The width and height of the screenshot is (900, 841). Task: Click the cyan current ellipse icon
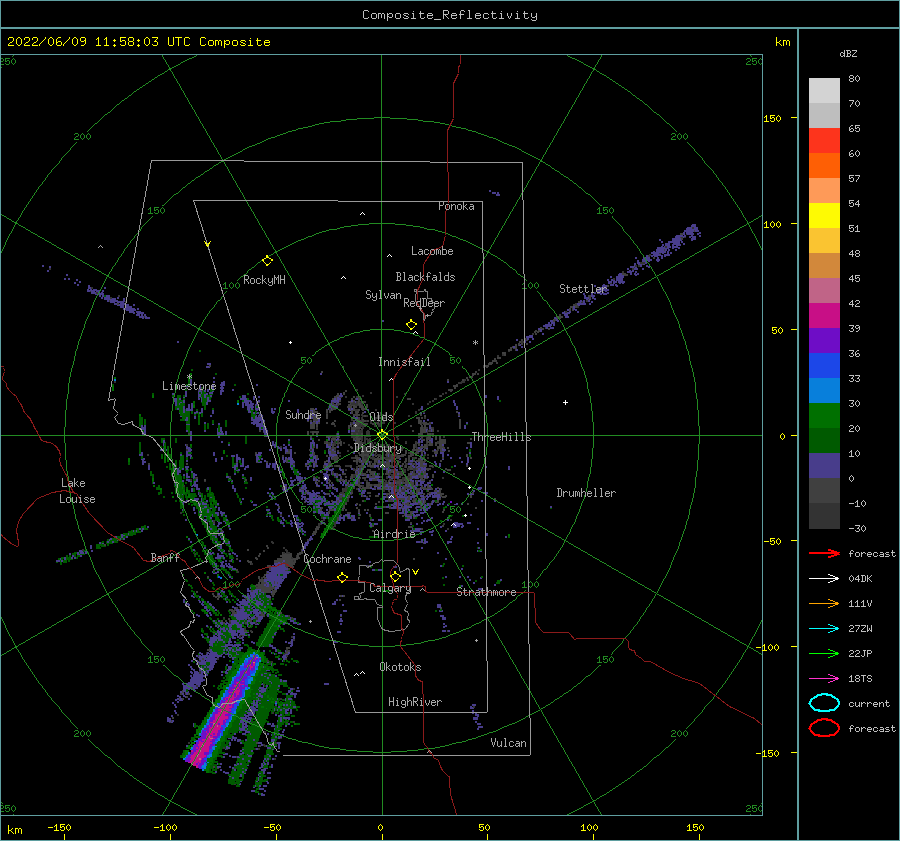[824, 703]
